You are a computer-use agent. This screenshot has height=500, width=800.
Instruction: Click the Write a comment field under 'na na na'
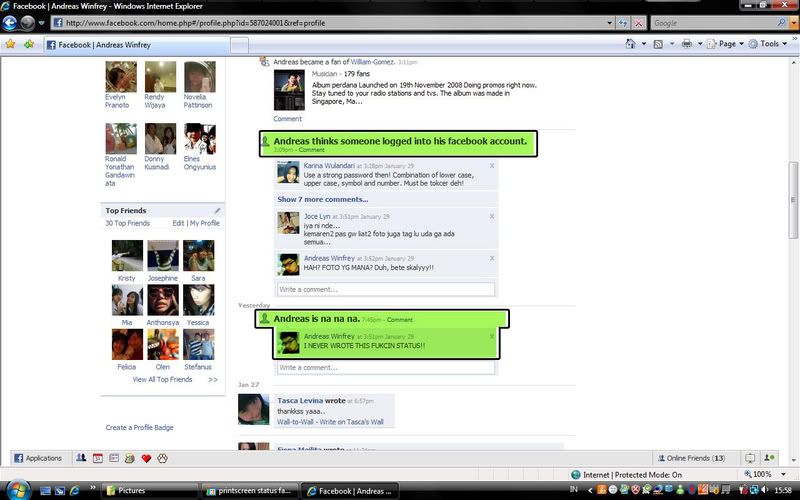[386, 367]
